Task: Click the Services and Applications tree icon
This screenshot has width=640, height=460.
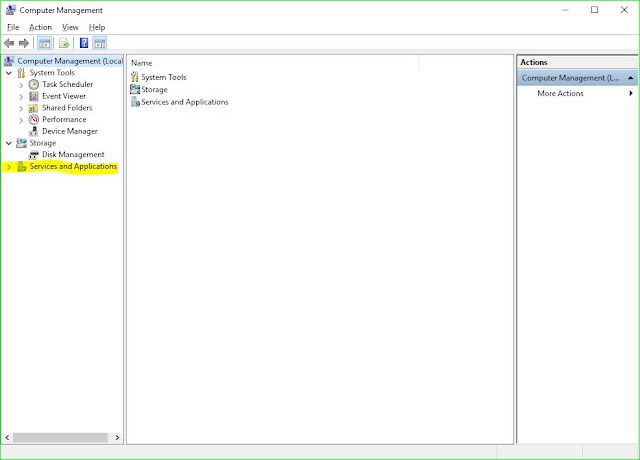Action: (x=22, y=167)
